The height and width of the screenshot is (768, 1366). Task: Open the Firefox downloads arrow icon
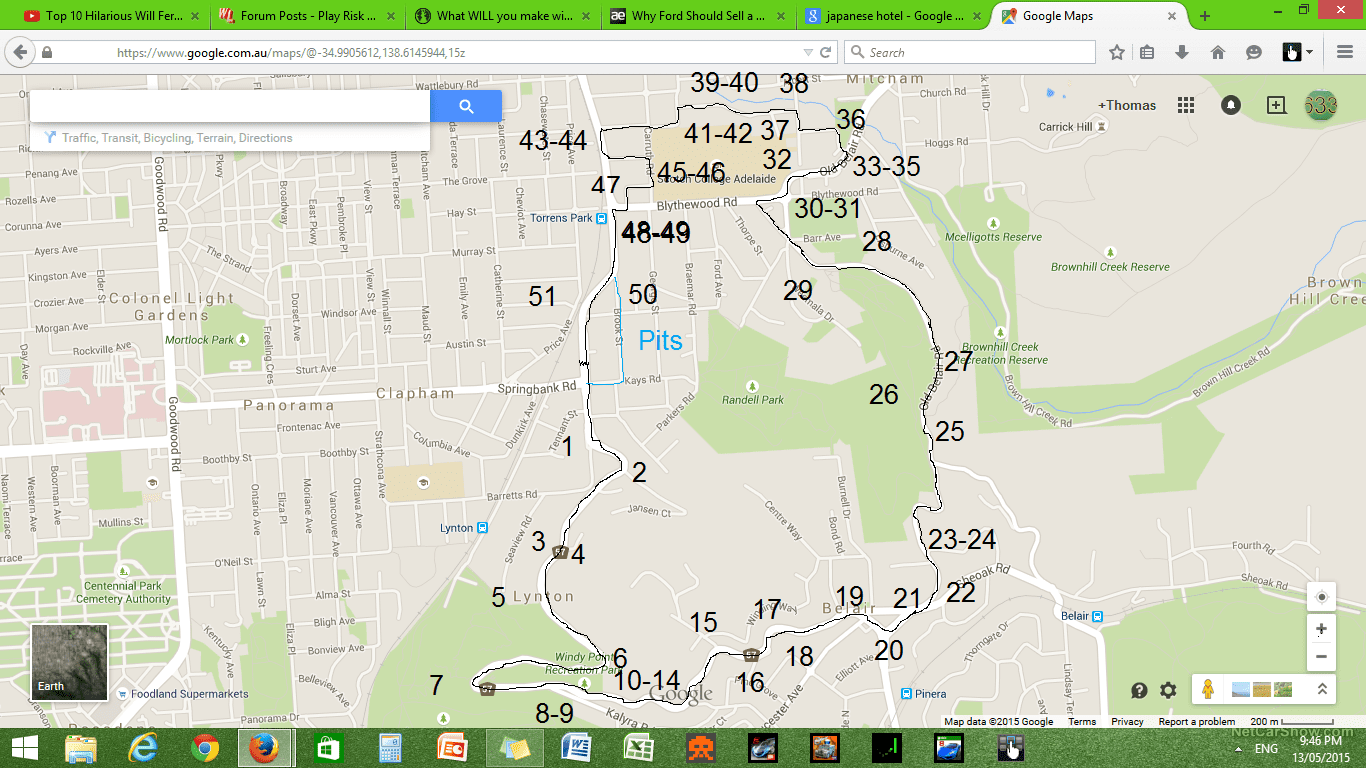[x=1182, y=53]
